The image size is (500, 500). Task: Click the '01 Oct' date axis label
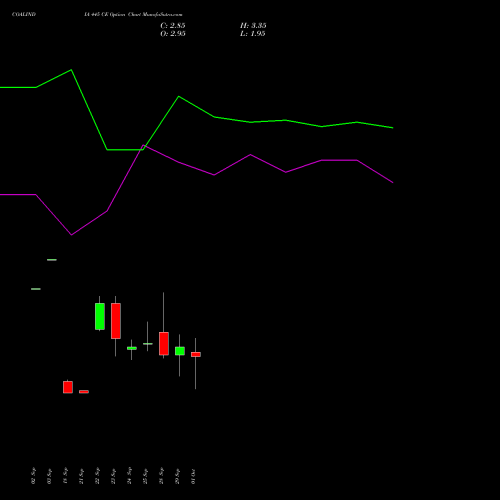click(193, 476)
